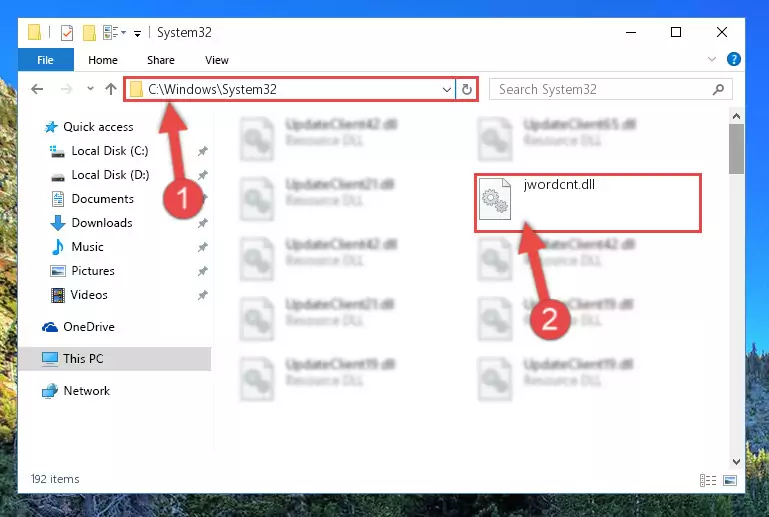Click the New Folder icon in the title bar

point(89,33)
